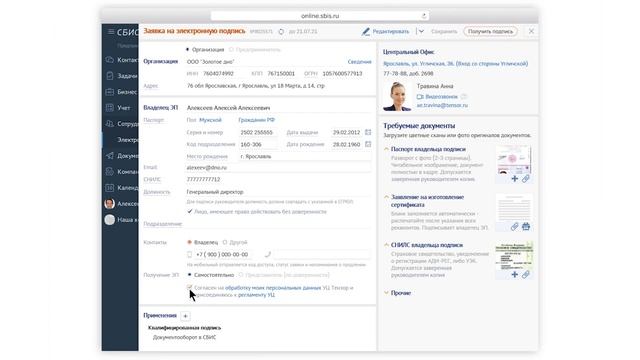This screenshot has height=360, width=640.
Task: Click the Email field alexeev@dno.ru
Action: coord(279,168)
